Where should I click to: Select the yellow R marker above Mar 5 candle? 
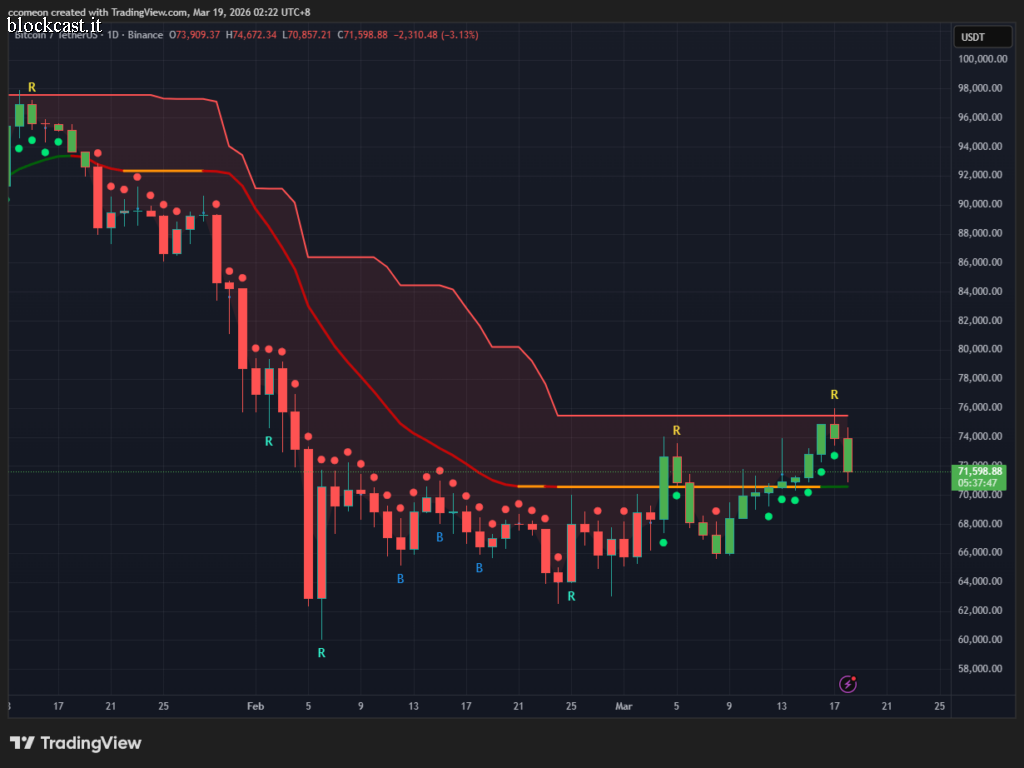677,430
